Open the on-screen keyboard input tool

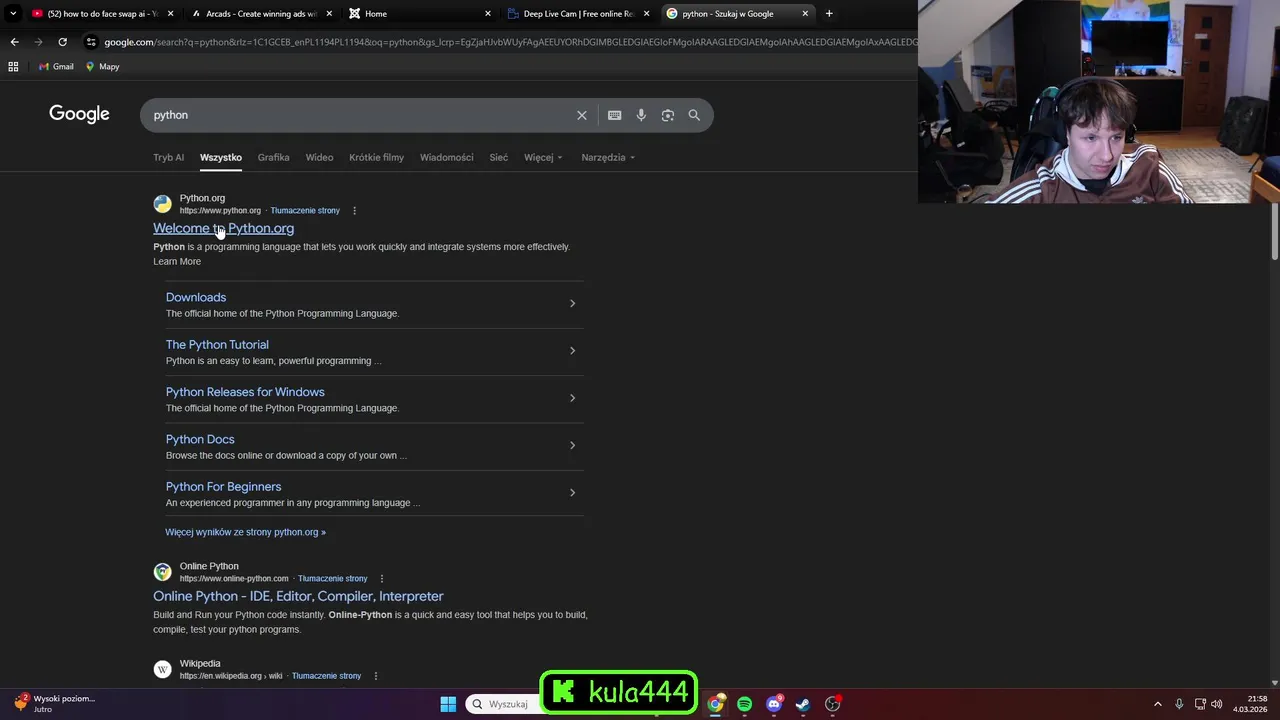(615, 115)
